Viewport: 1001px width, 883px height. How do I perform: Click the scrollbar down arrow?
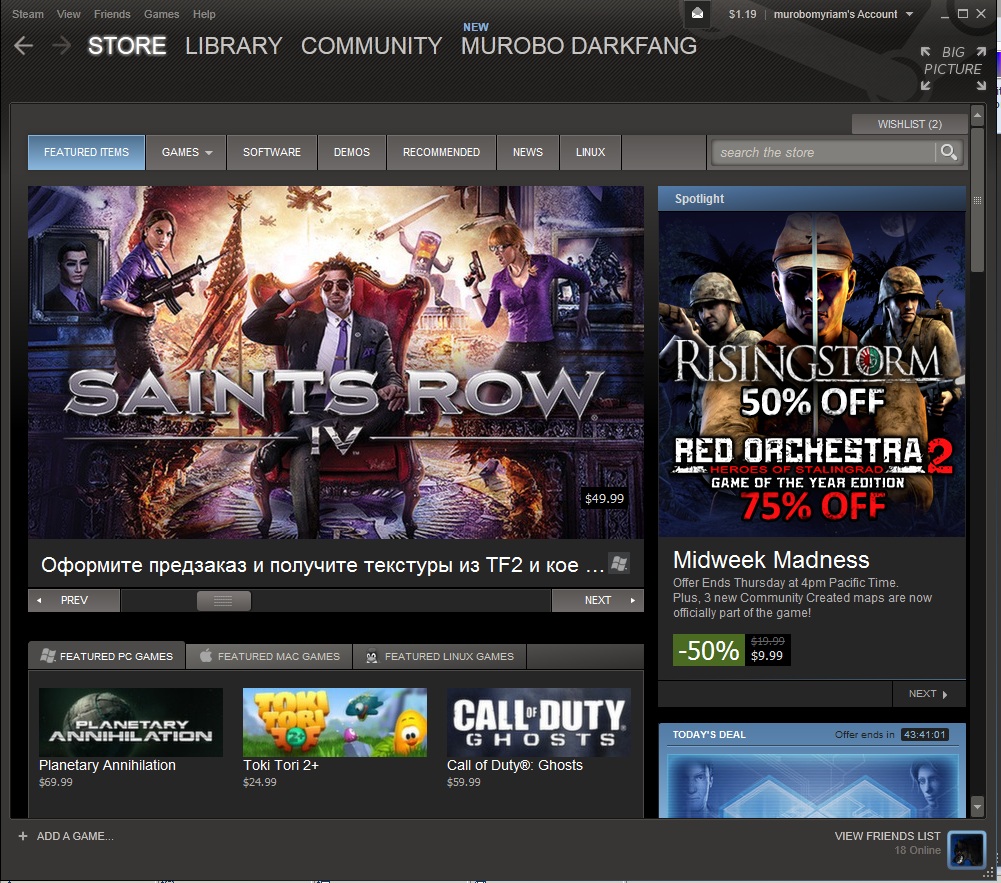click(x=977, y=806)
